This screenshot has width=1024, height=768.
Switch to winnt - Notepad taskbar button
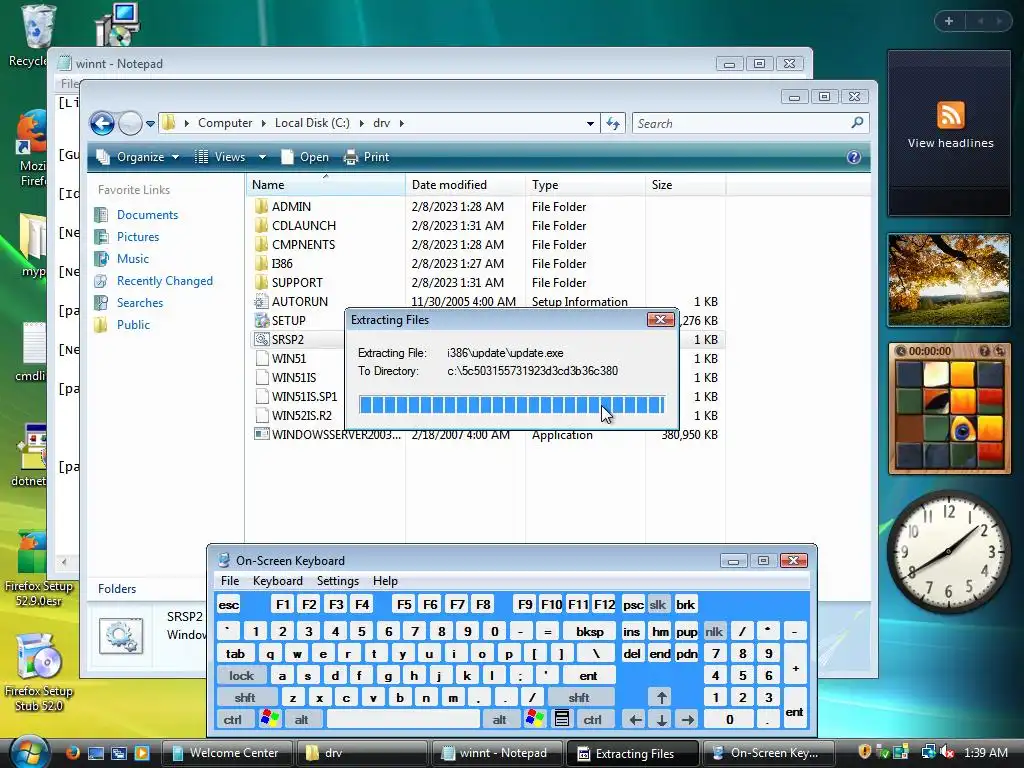click(x=496, y=753)
